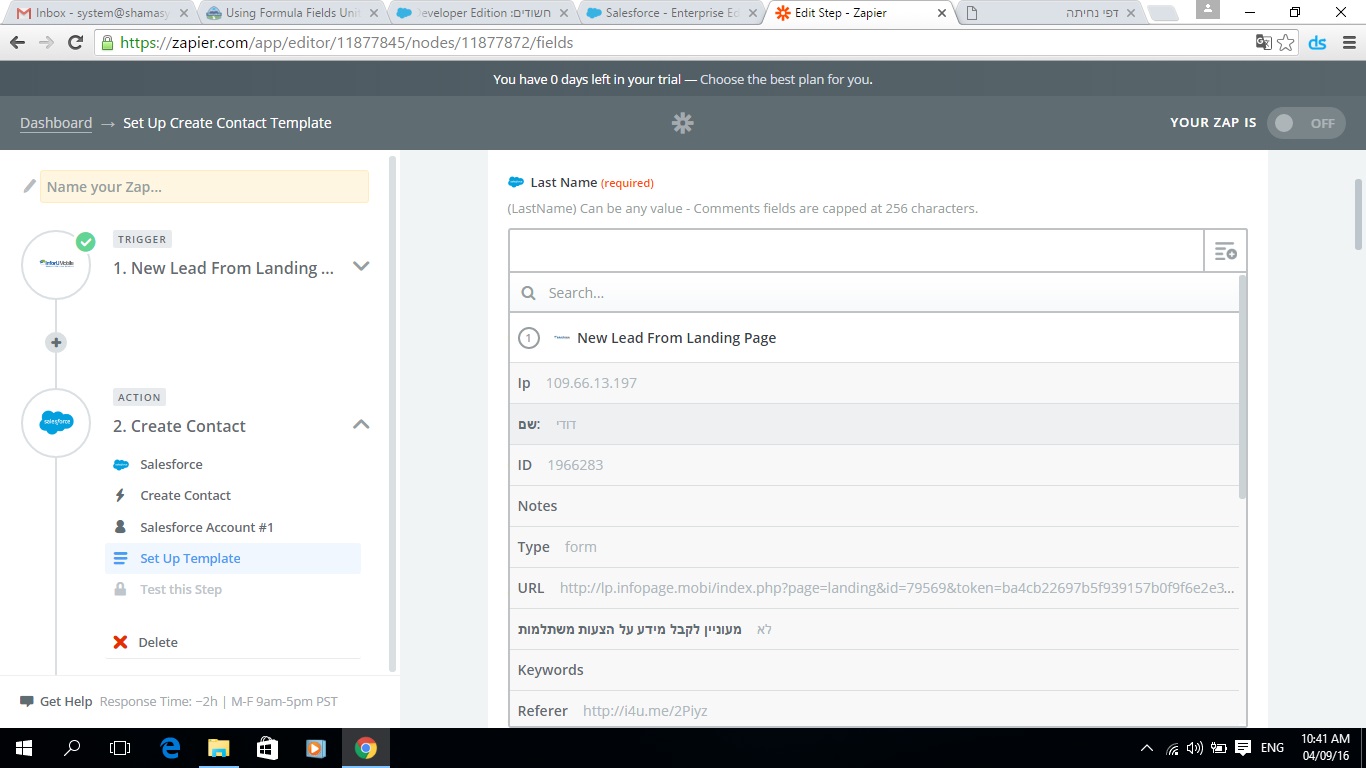1366x768 pixels.
Task: Click the Last Name text input field
Action: point(856,250)
